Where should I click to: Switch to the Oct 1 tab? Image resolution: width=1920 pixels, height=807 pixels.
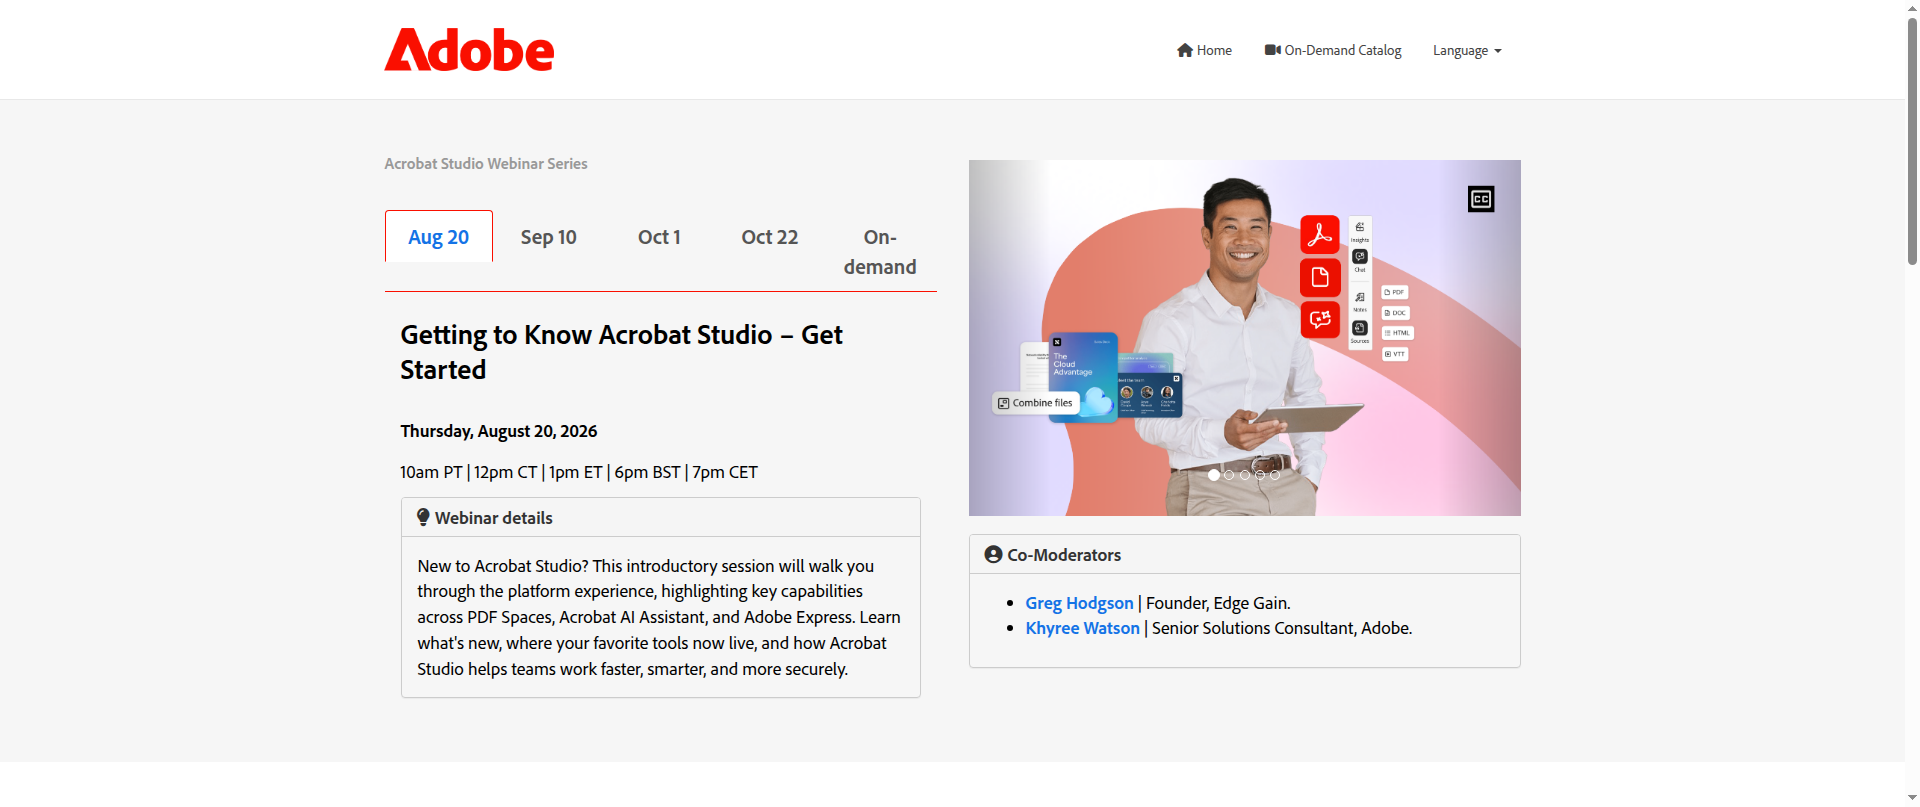click(659, 237)
